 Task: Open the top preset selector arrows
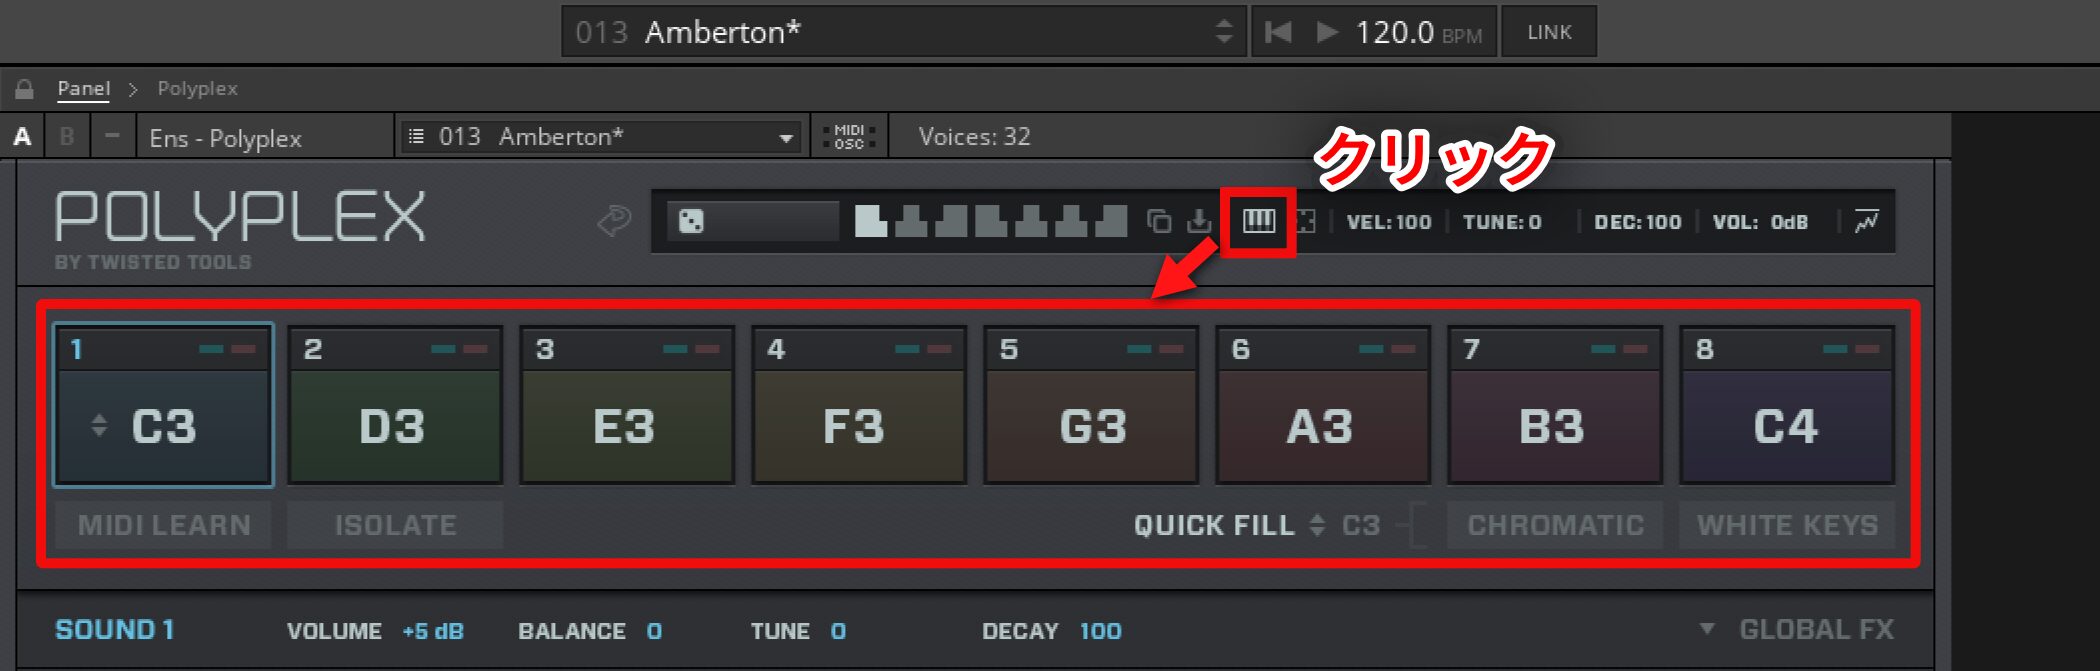pyautogui.click(x=1224, y=32)
